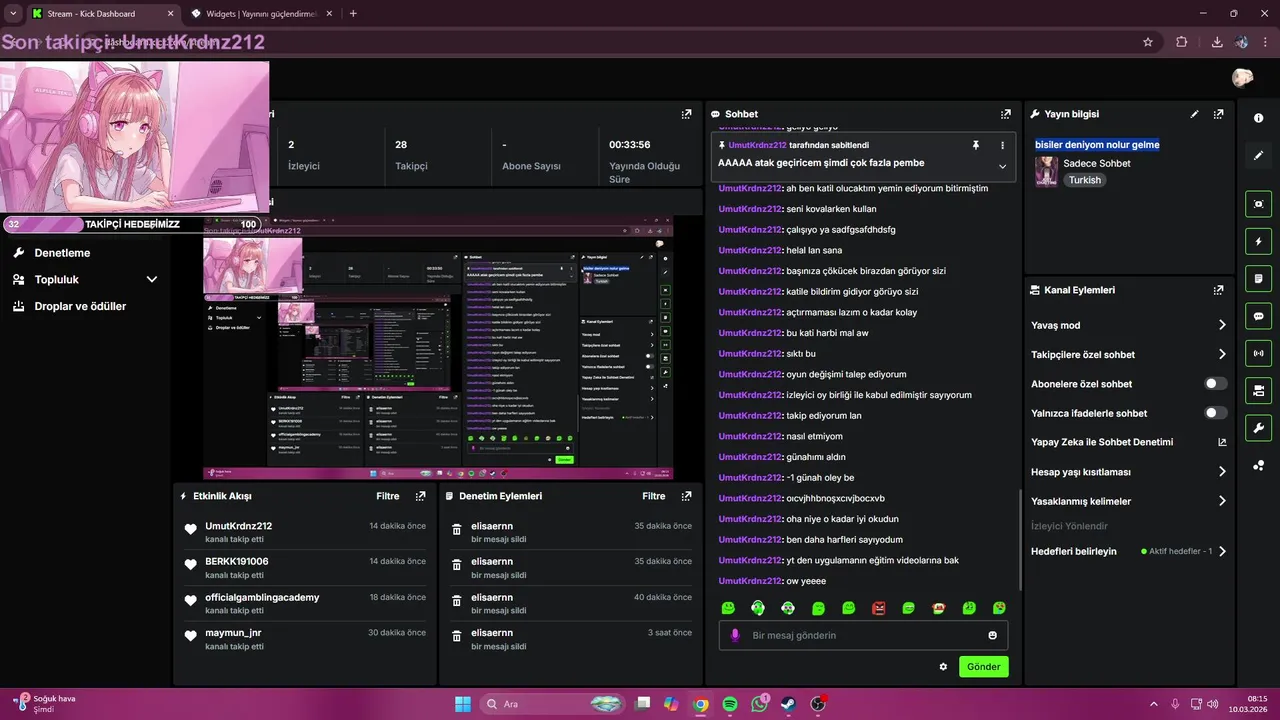Open Steam from the taskbar

tap(788, 704)
